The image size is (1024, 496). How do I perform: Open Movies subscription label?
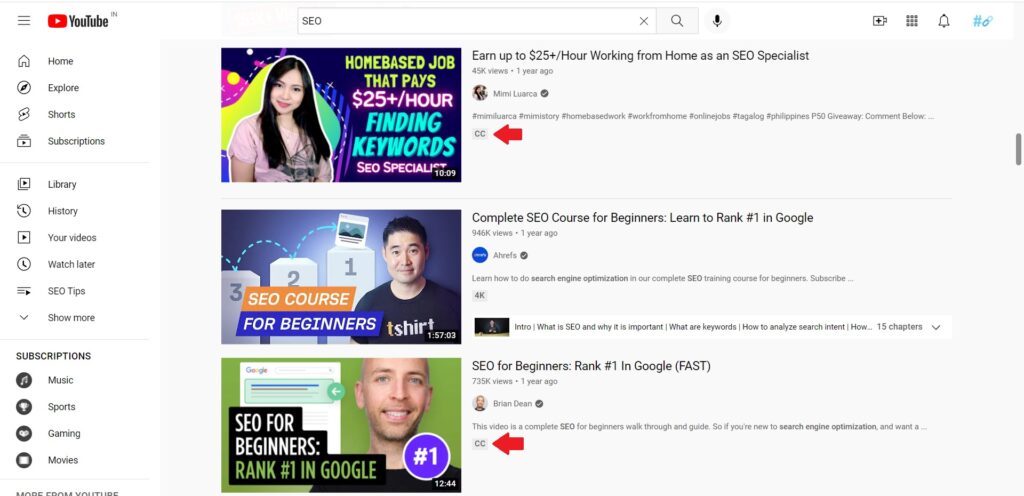[x=63, y=460]
